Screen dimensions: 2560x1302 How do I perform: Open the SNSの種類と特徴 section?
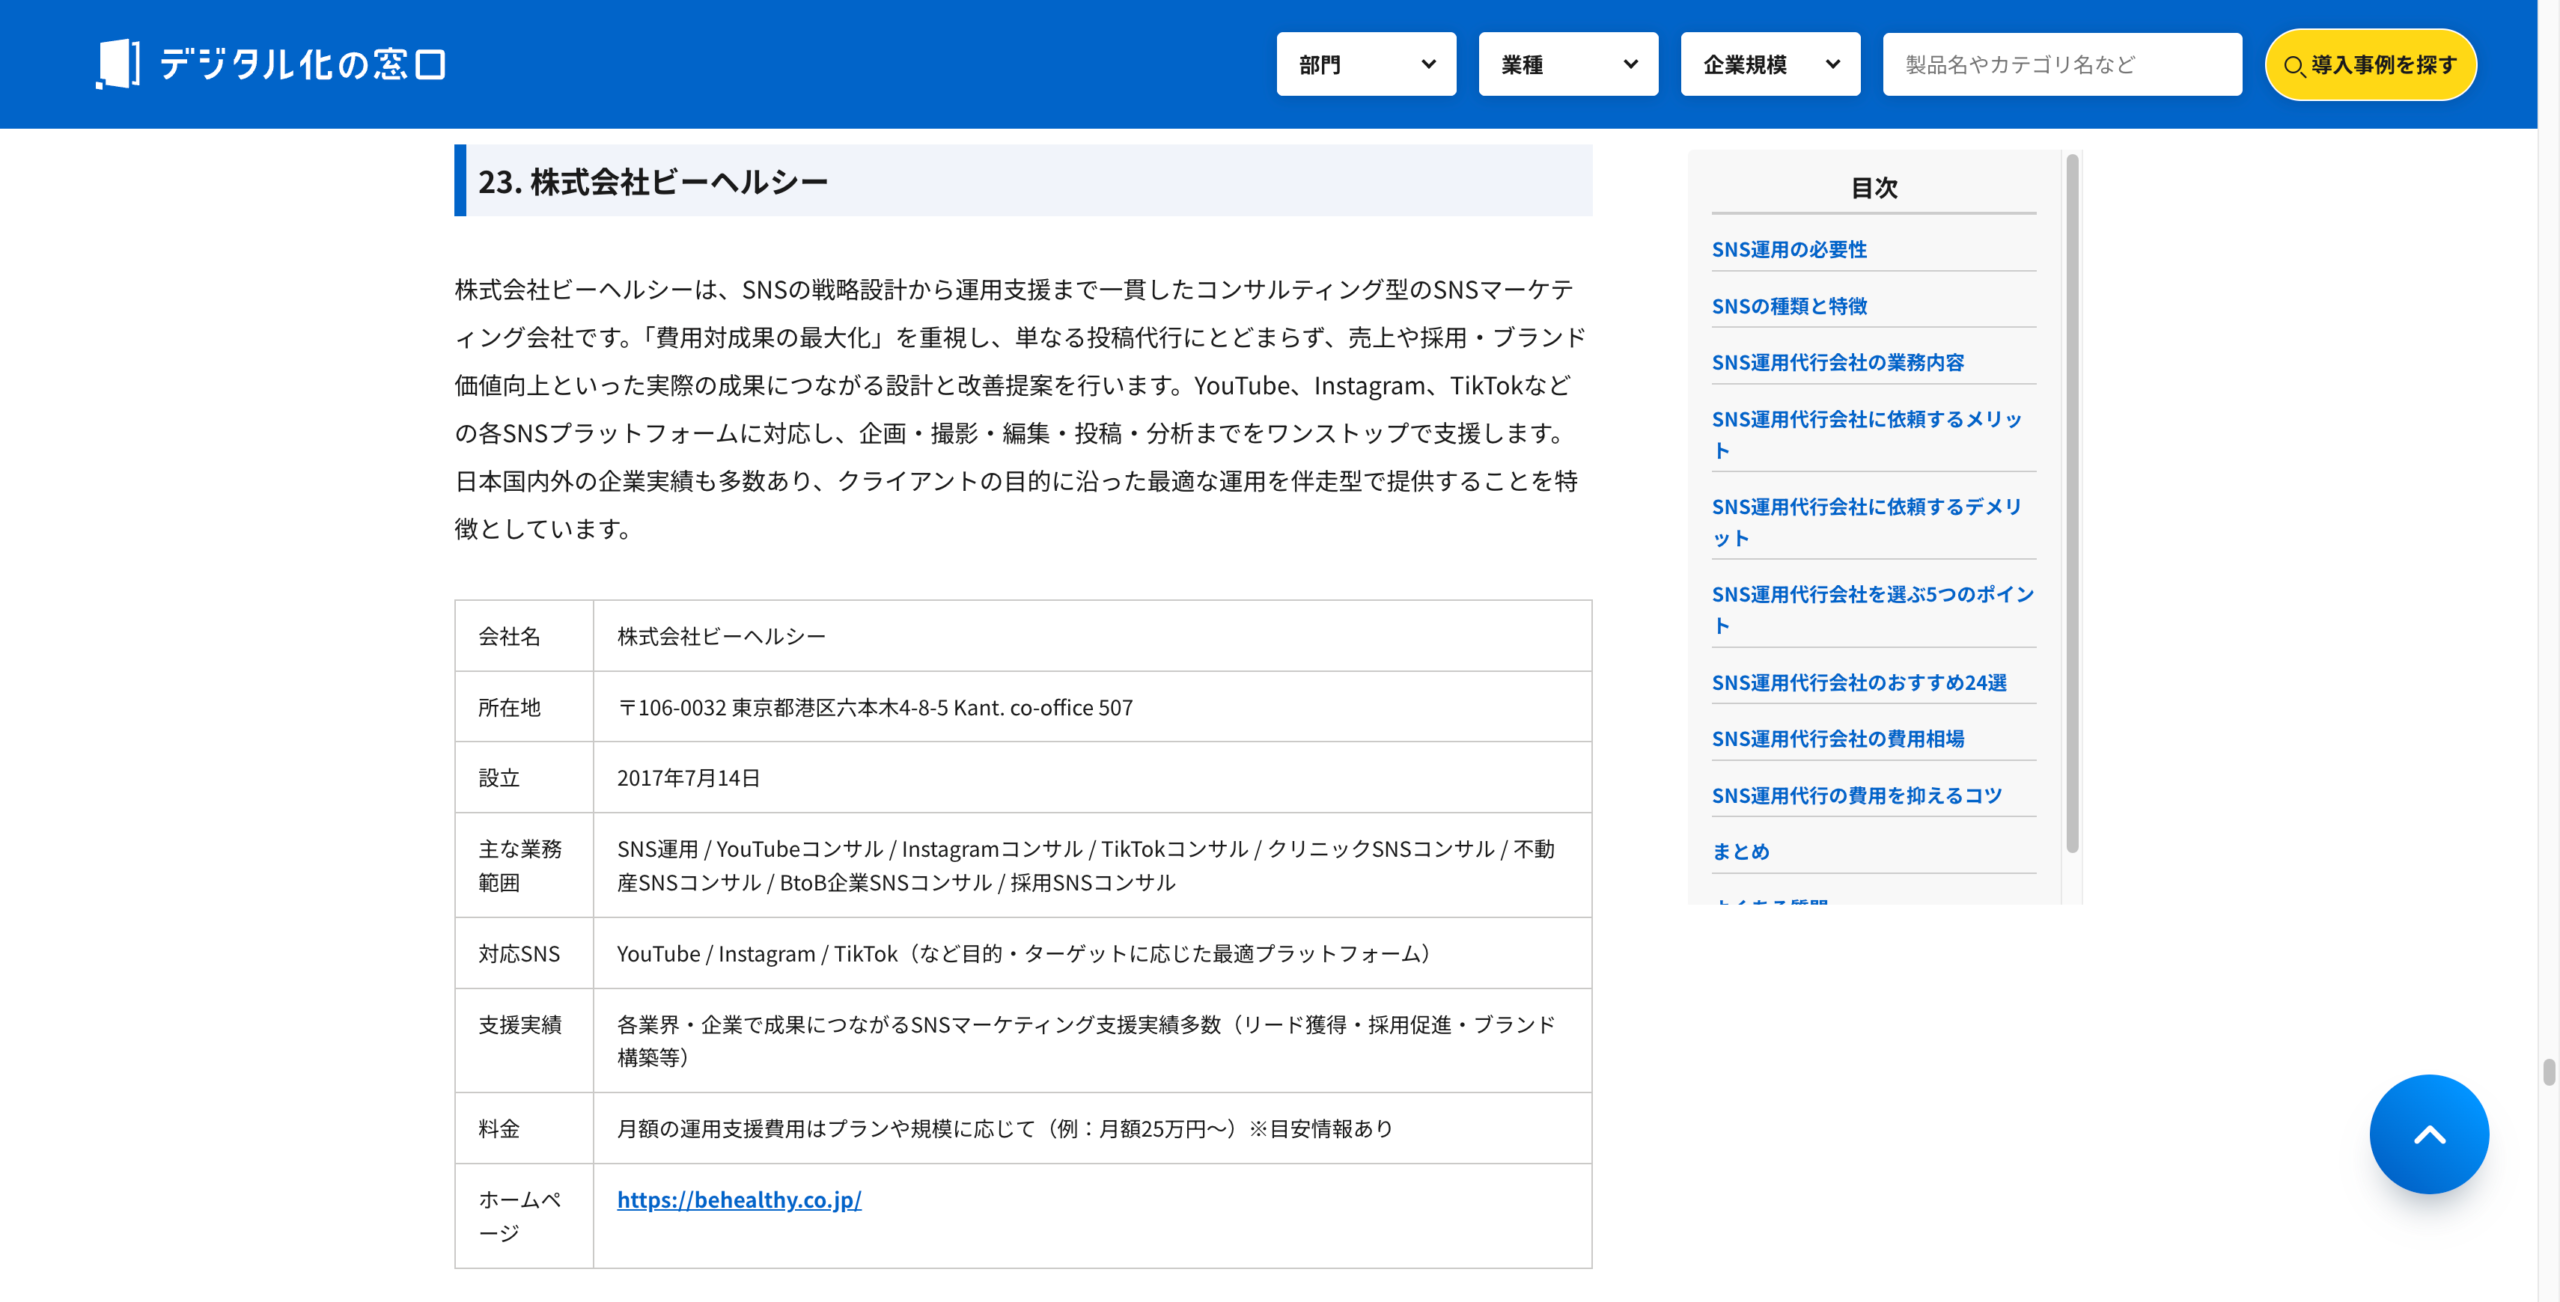pyautogui.click(x=1791, y=306)
